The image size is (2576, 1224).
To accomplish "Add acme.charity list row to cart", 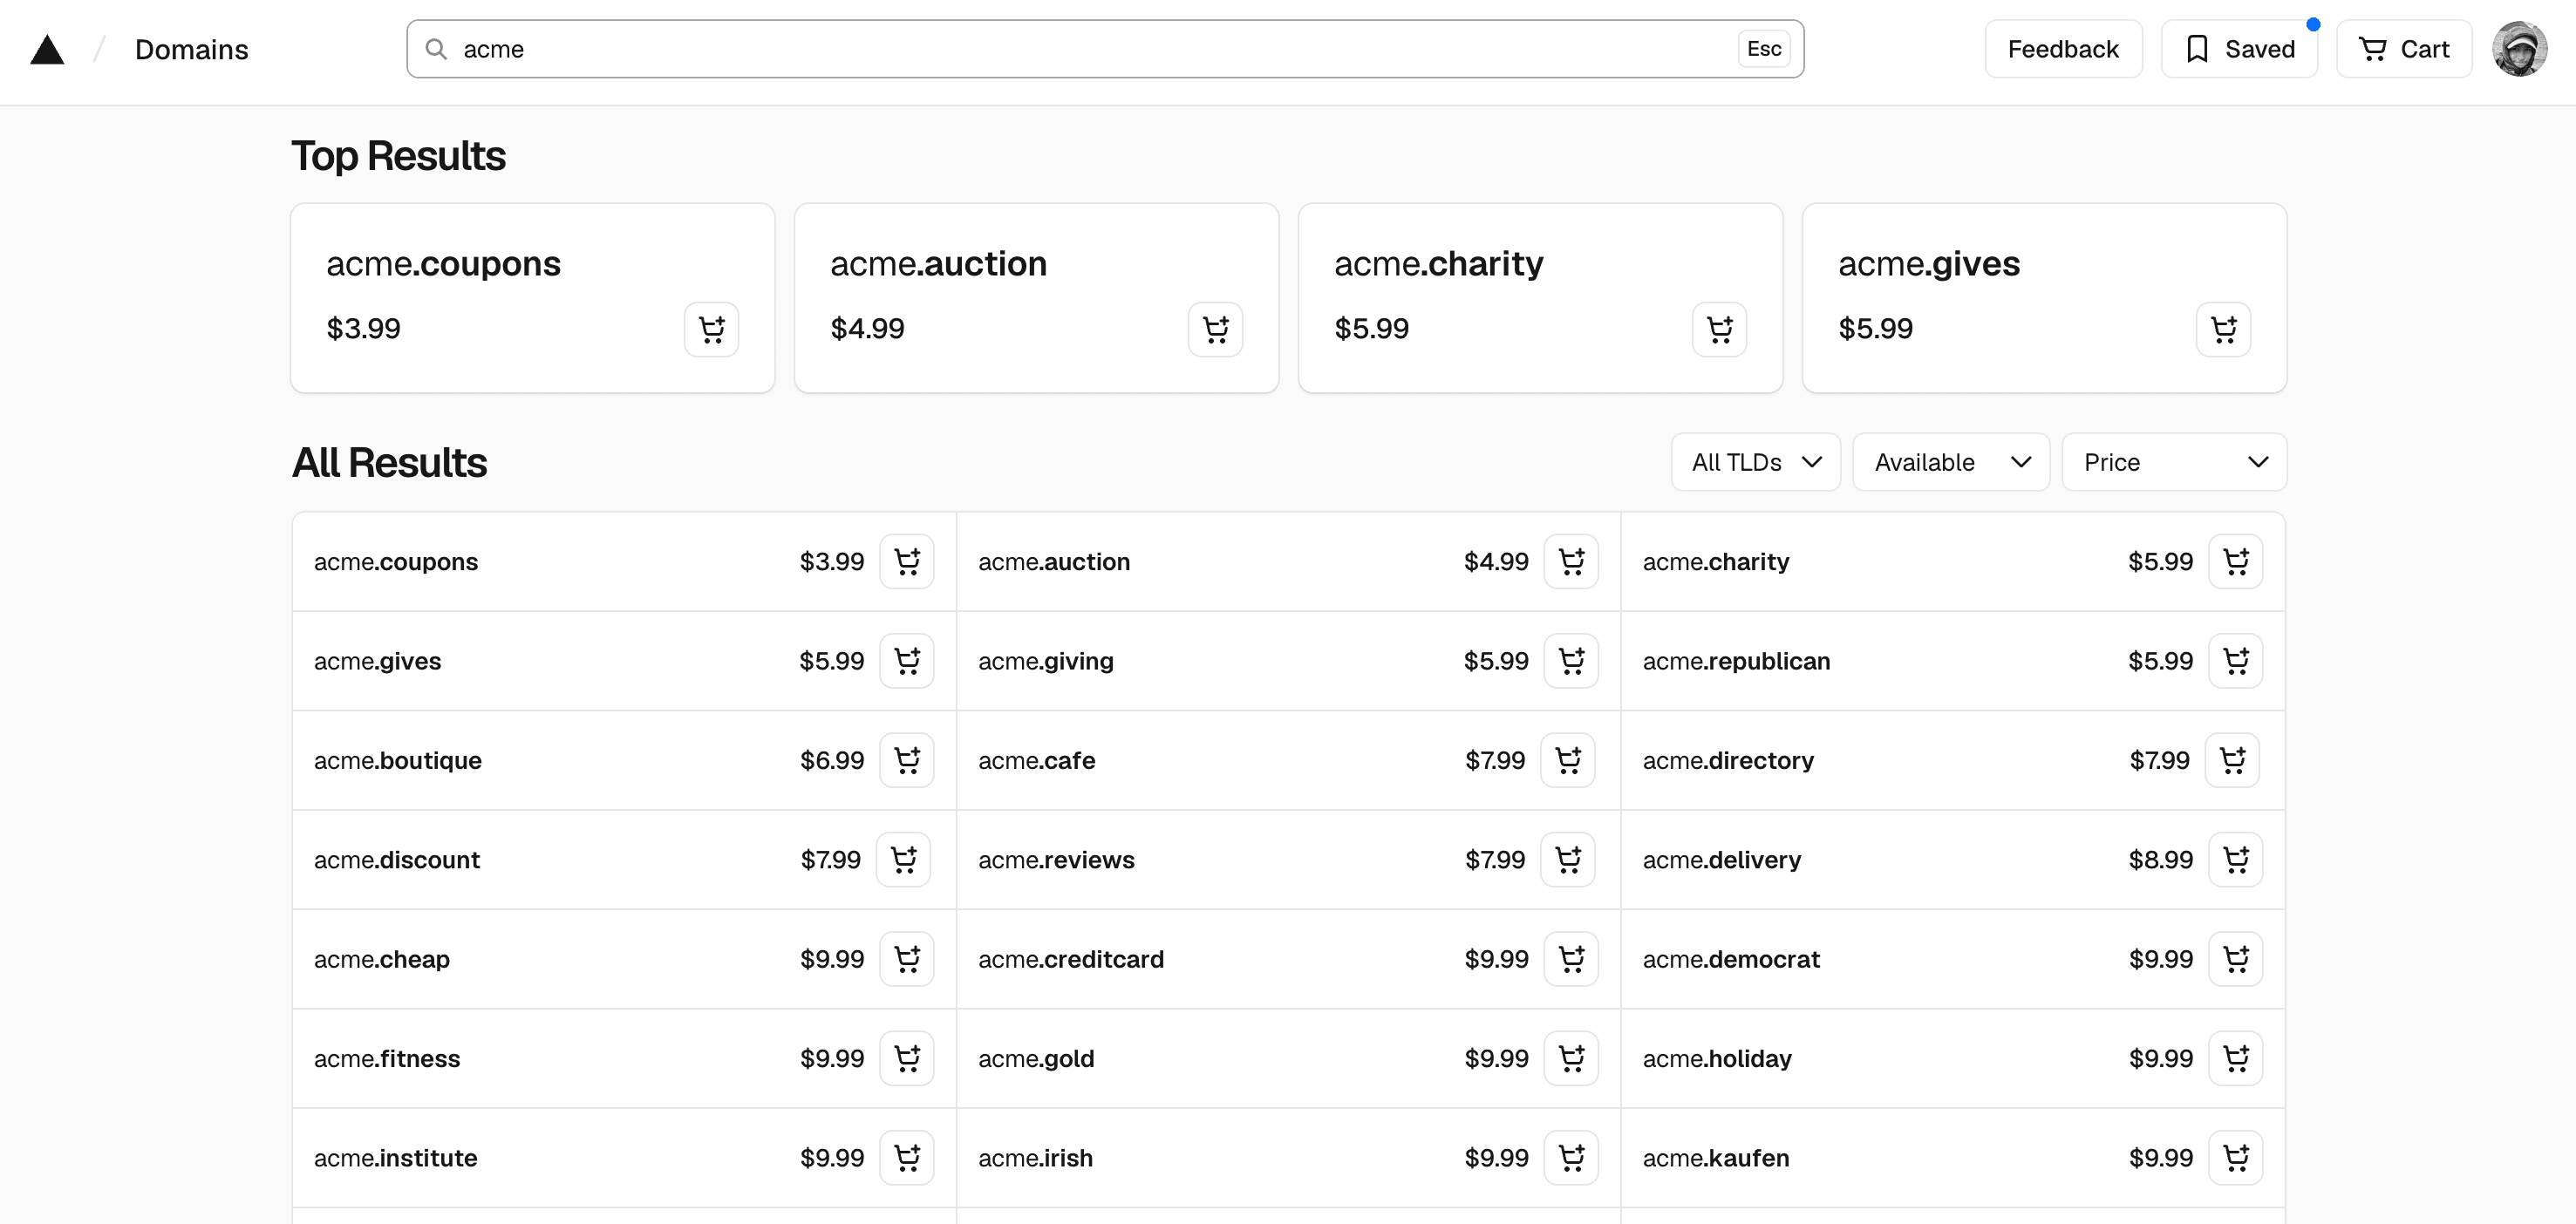I will (2235, 561).
